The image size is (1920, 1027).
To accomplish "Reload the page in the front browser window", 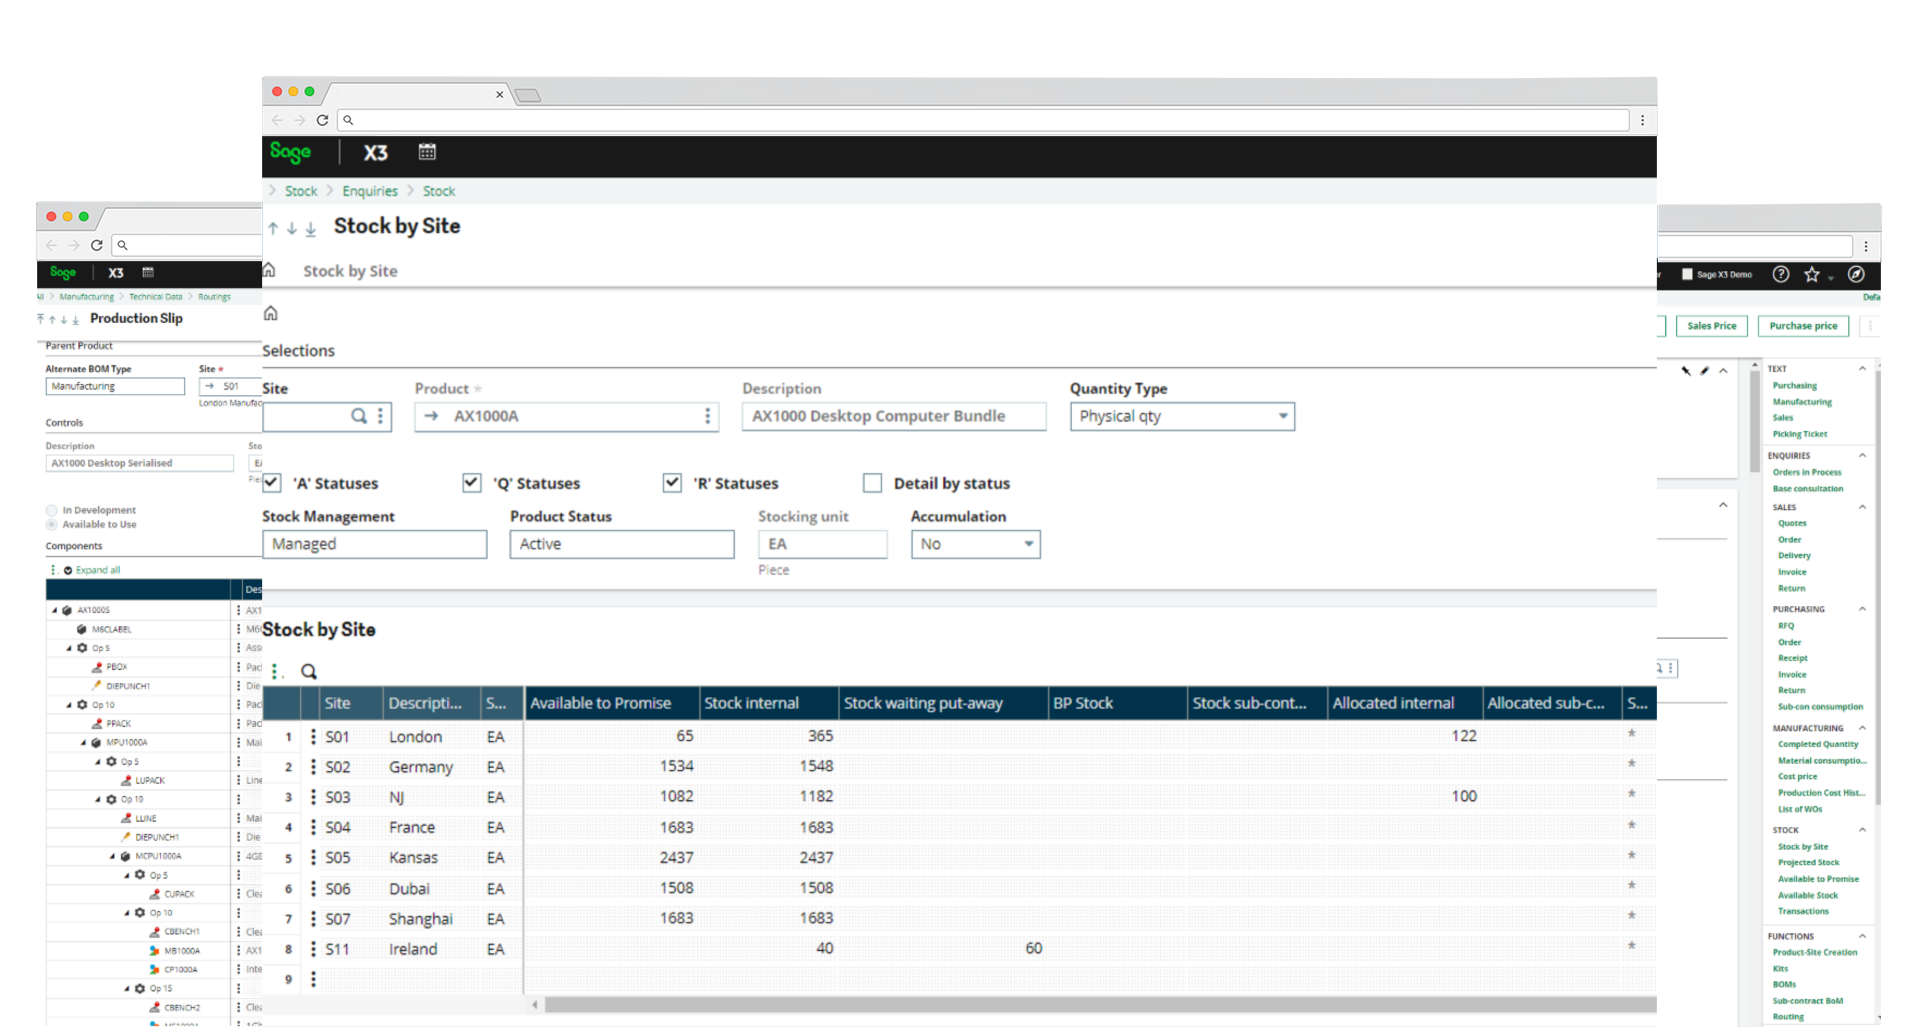I will pyautogui.click(x=322, y=120).
